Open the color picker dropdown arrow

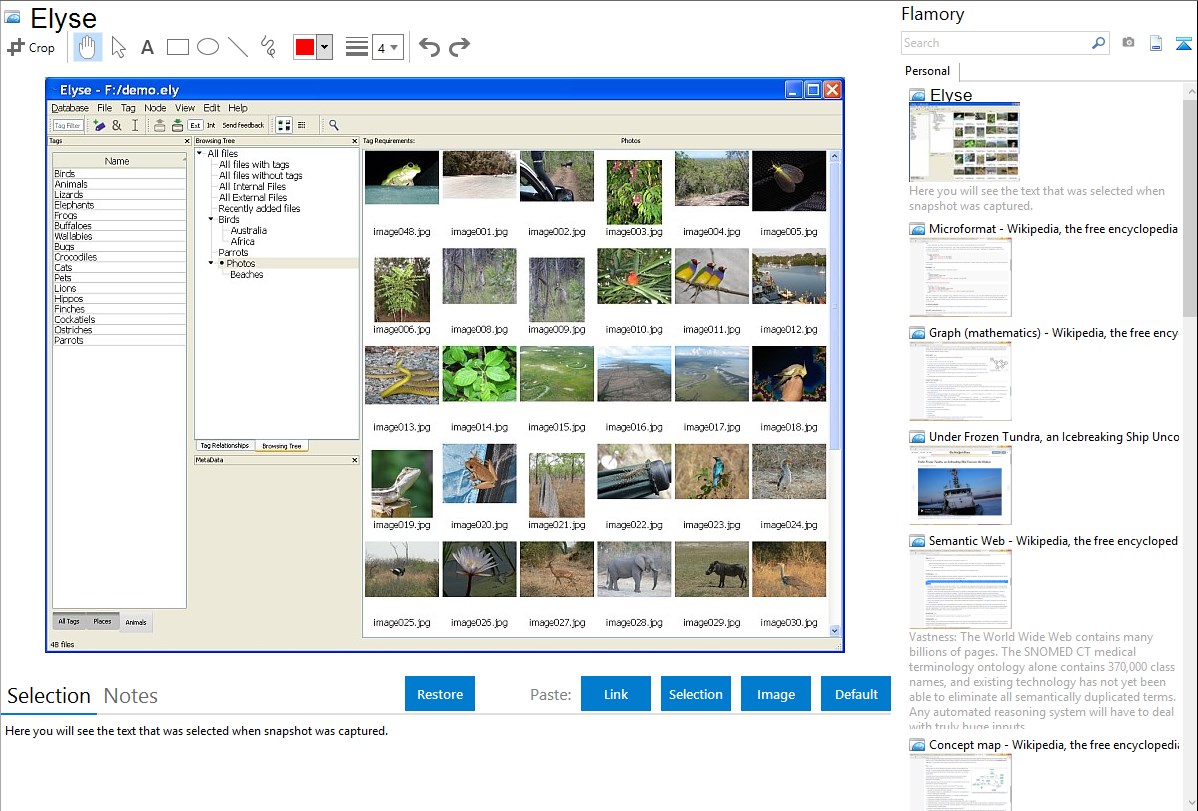tap(324, 47)
